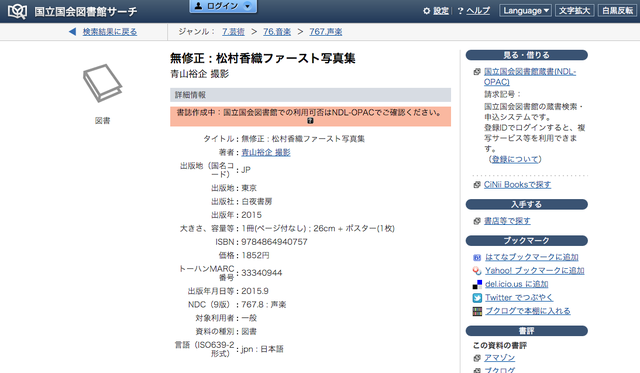Click the 文字拡大 button

coord(574,11)
